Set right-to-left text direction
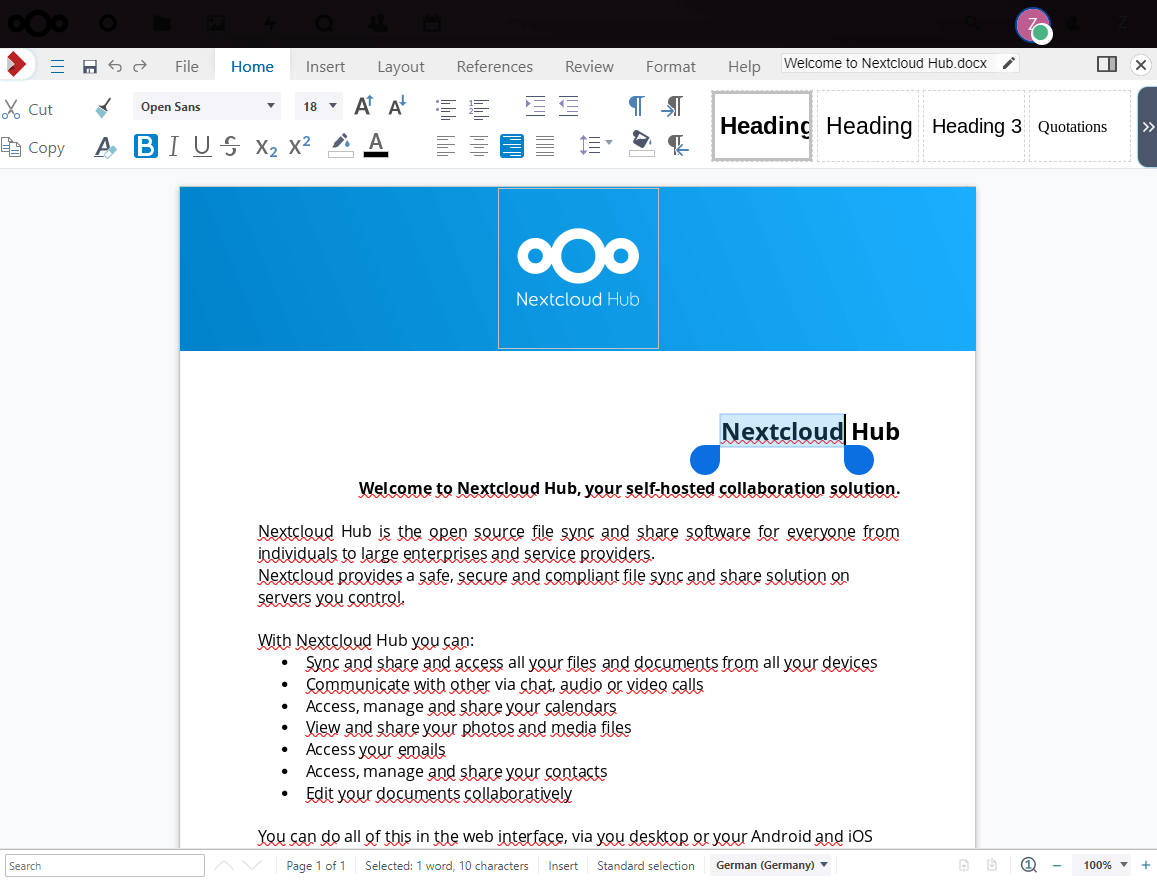Image resolution: width=1157 pixels, height=880 pixels. [677, 145]
